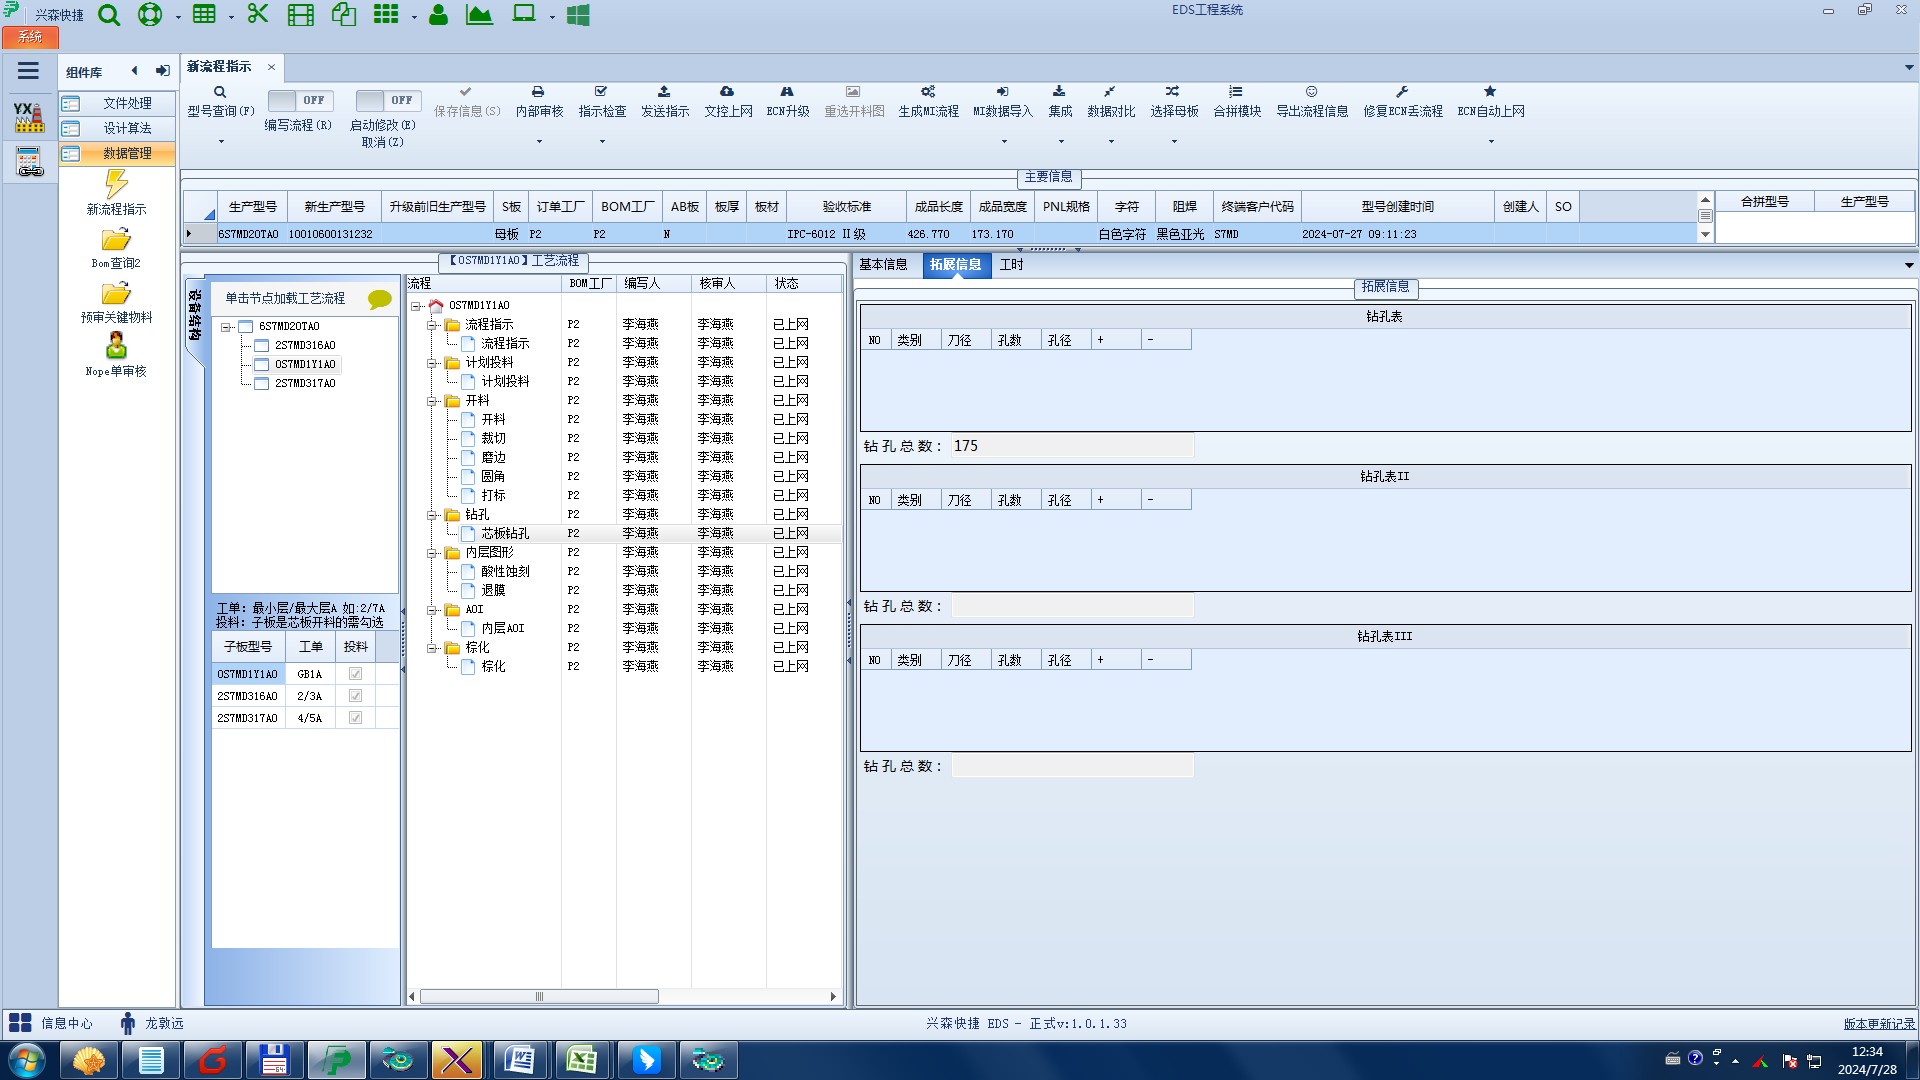Open the green table grid icon
The height and width of the screenshot is (1080, 1920).
(204, 14)
